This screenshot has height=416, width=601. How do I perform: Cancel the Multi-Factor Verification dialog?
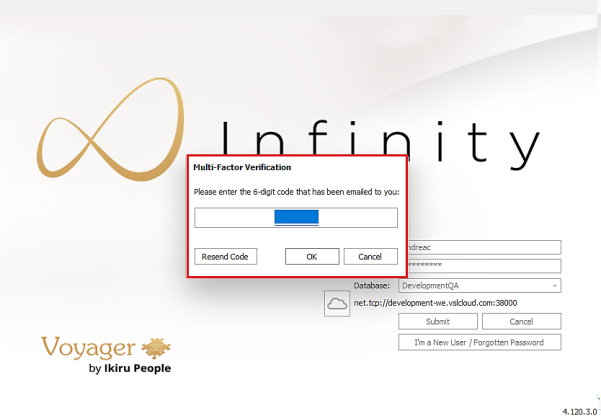pyautogui.click(x=371, y=257)
